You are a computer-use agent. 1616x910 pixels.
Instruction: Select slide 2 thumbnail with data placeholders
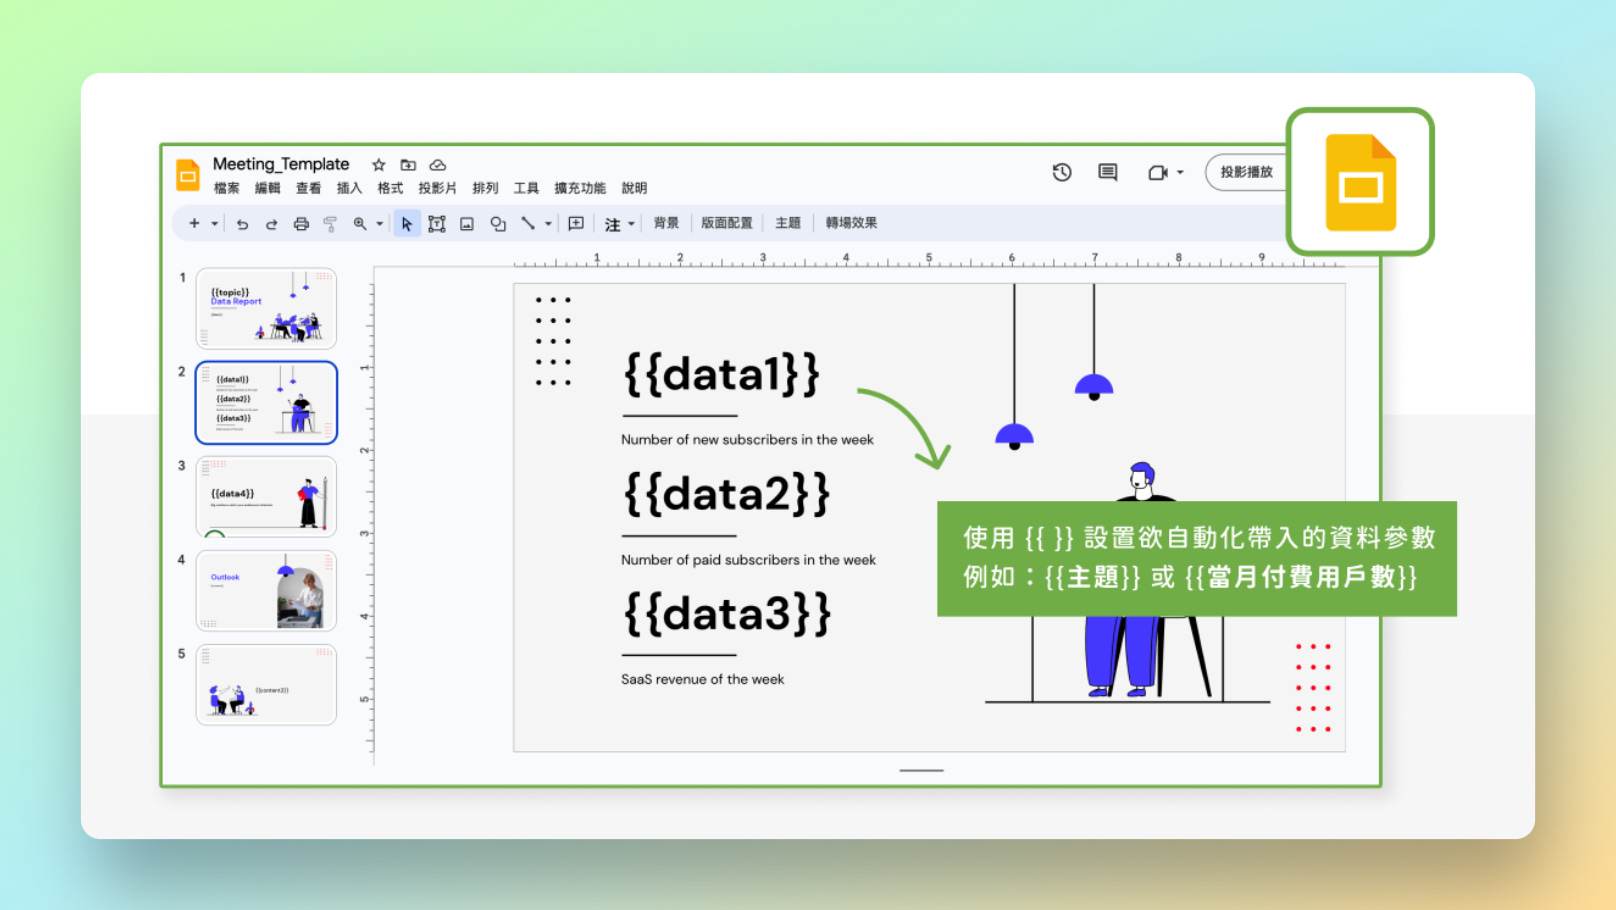[266, 402]
